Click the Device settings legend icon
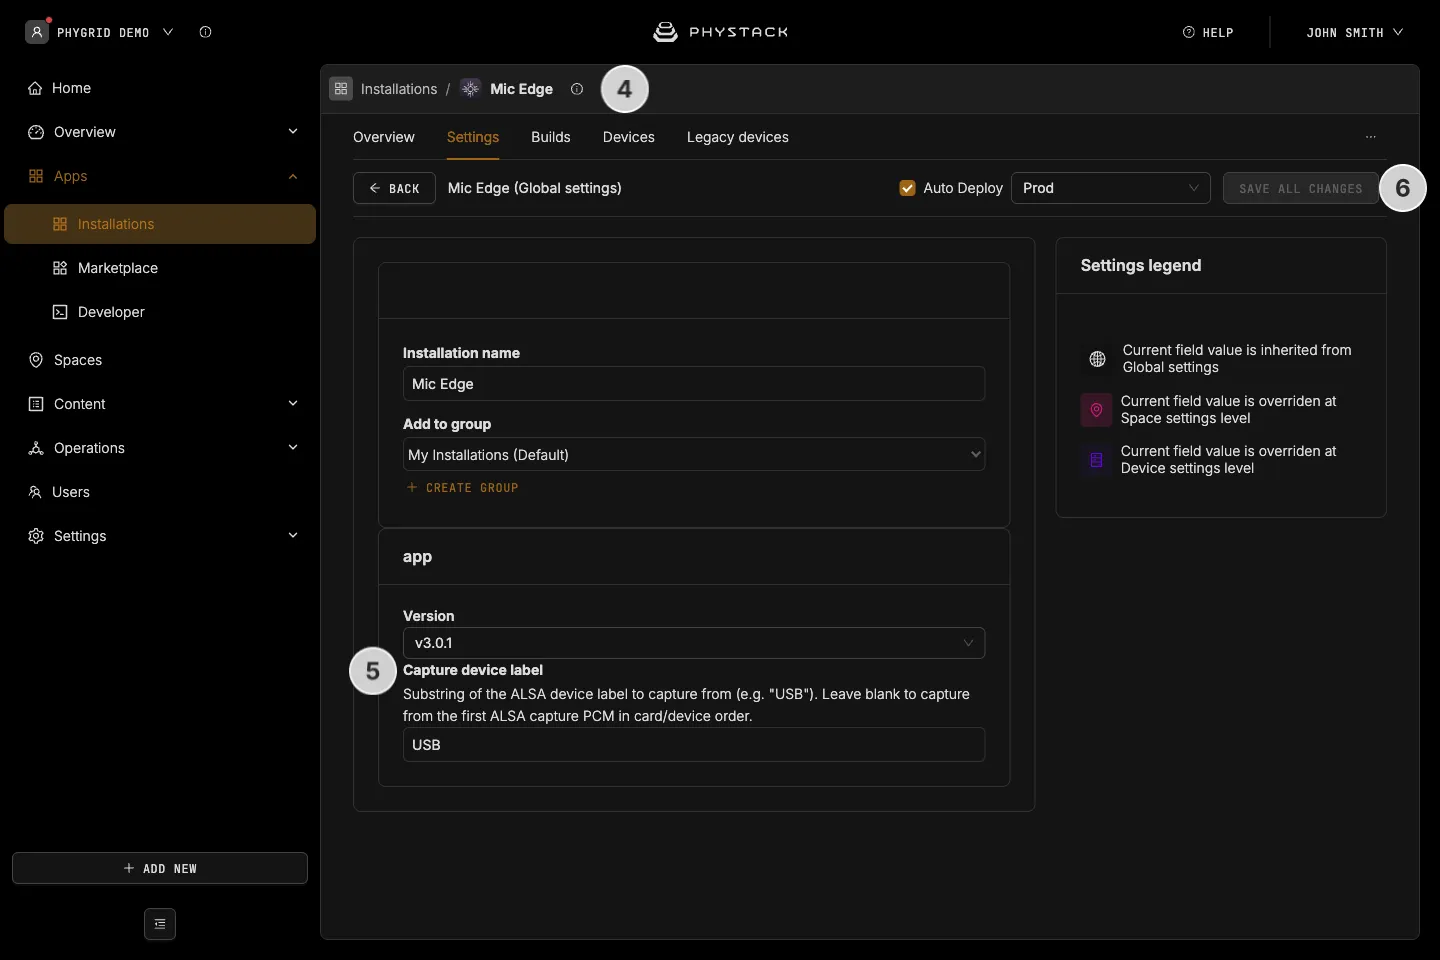The image size is (1440, 960). [1096, 460]
